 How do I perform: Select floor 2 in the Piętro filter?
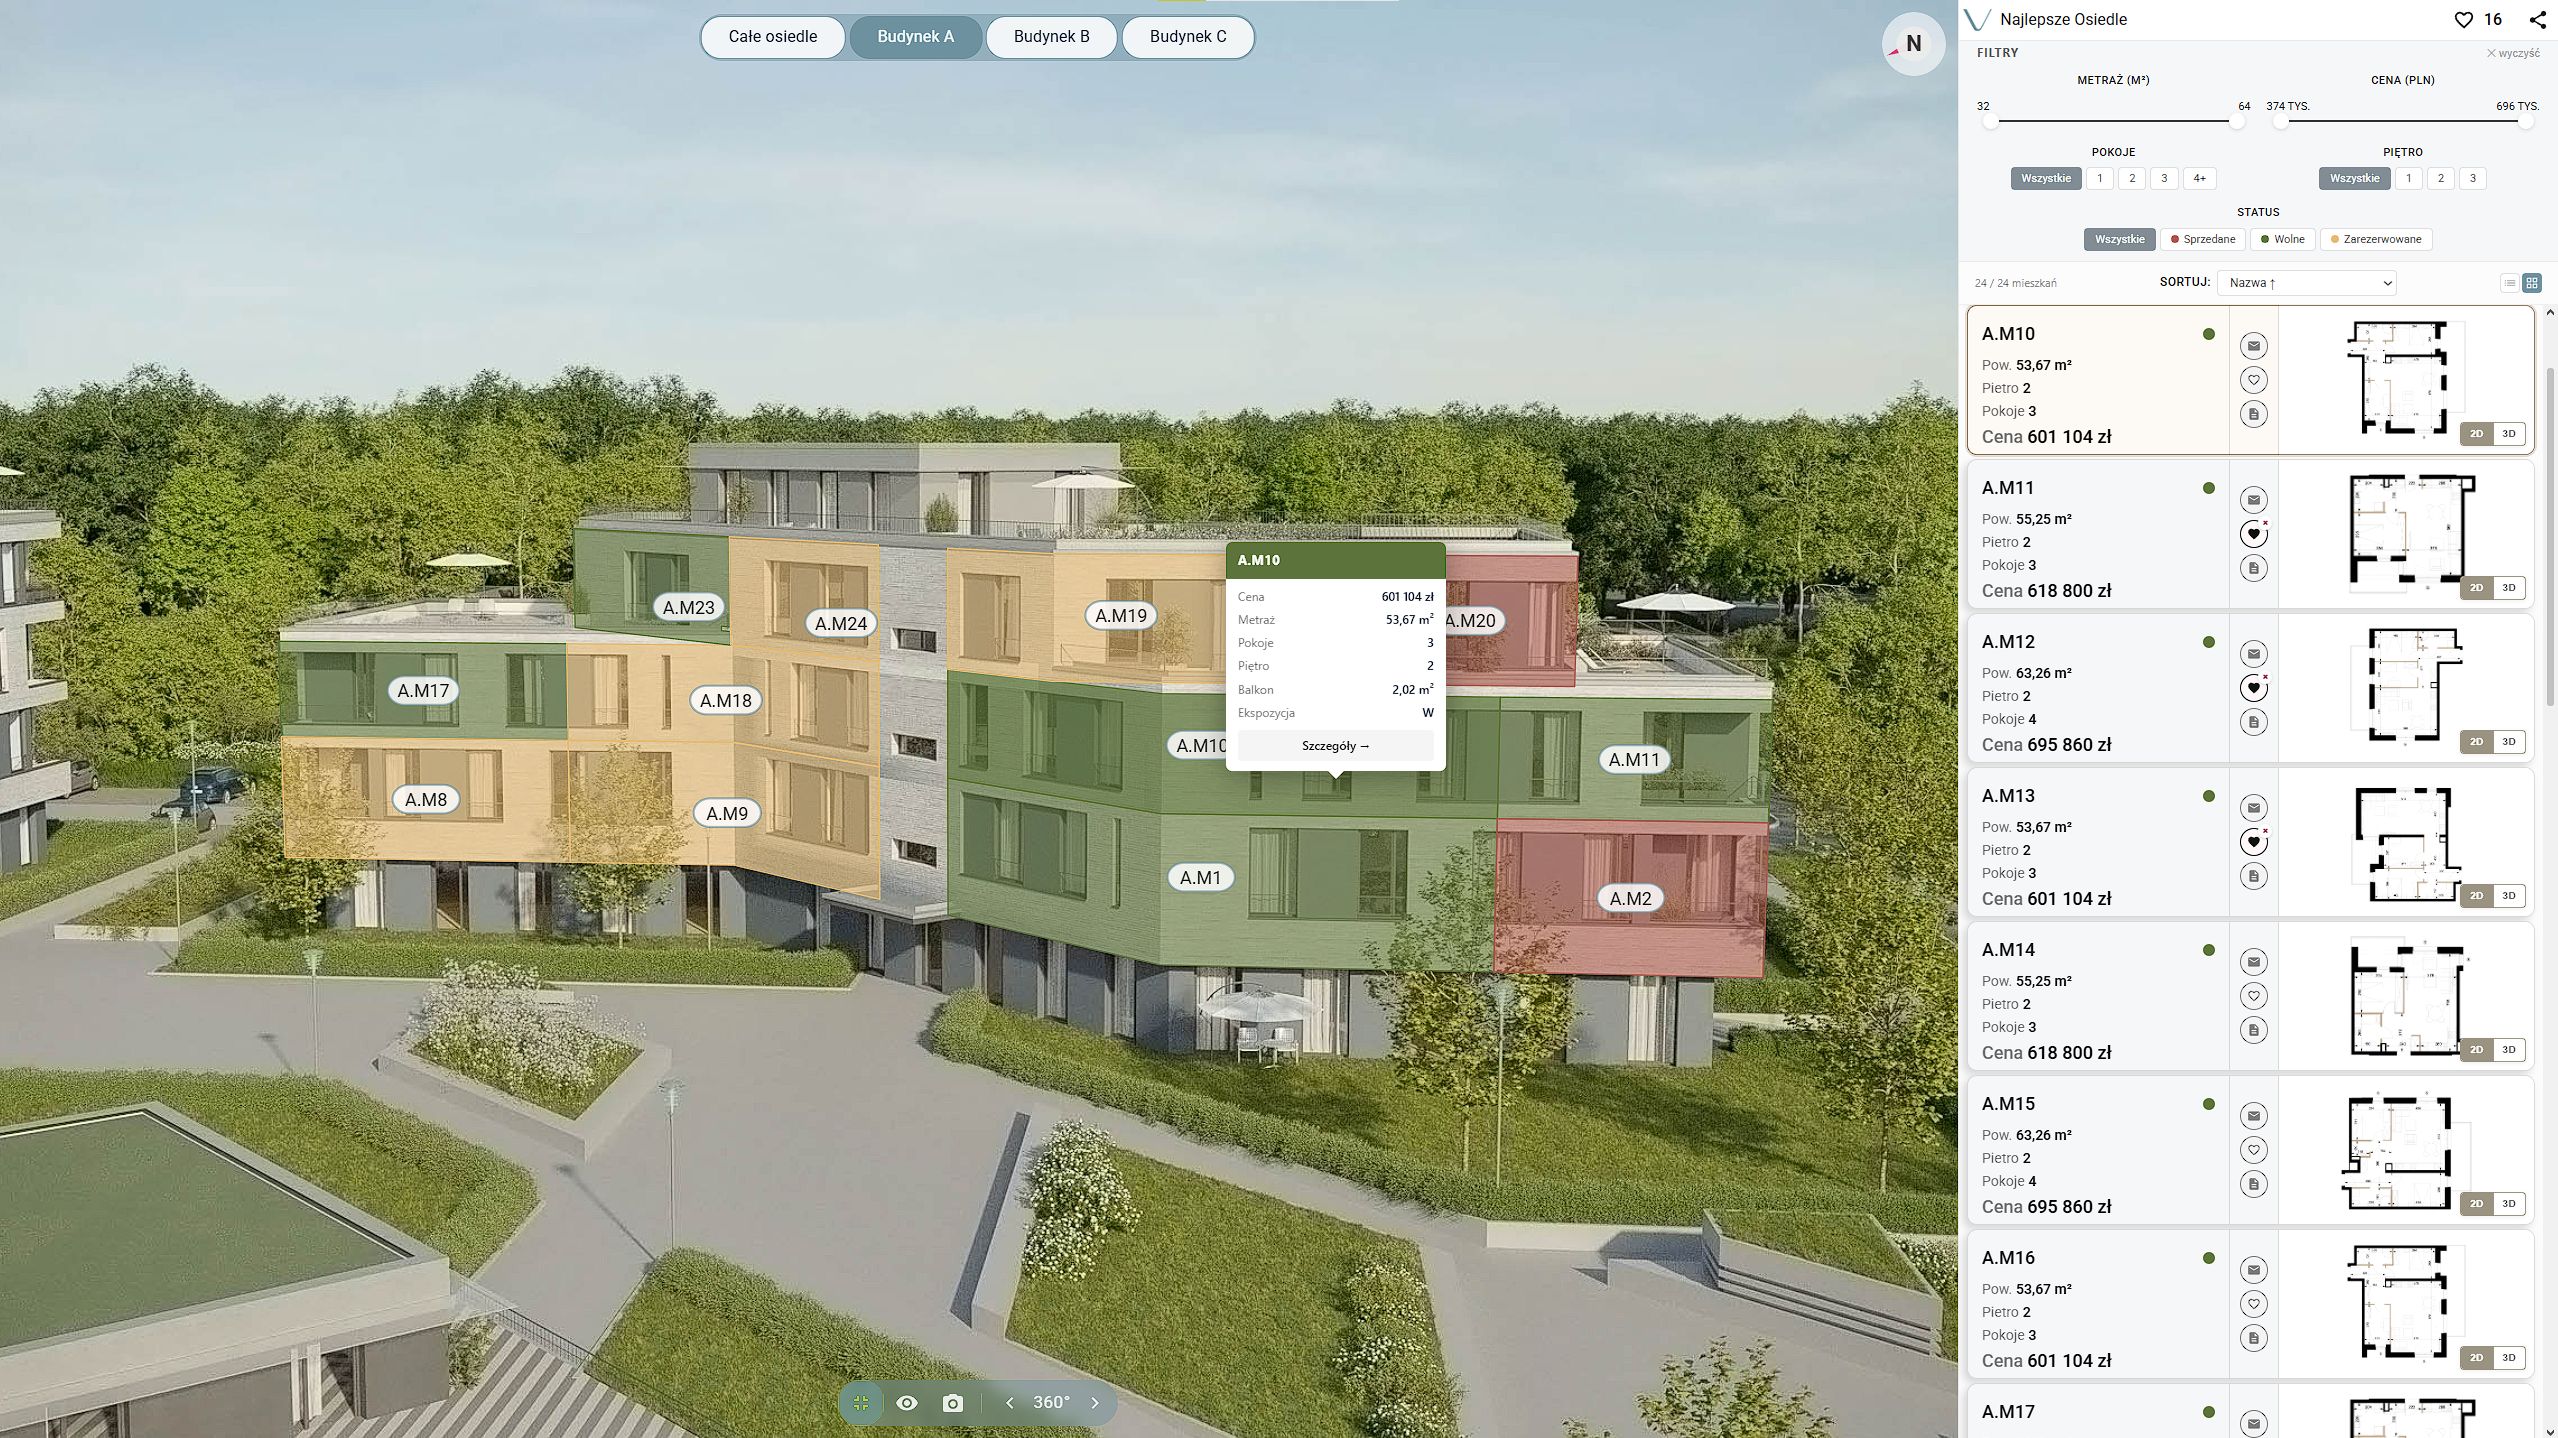click(x=2441, y=178)
